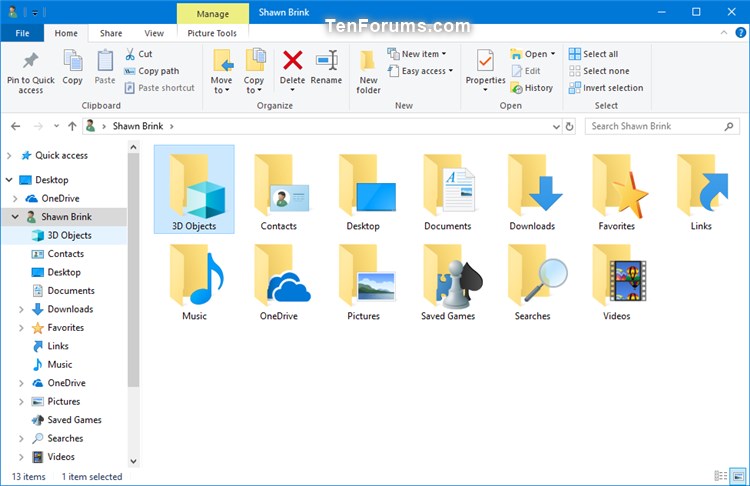Select Cut in the Clipboard group

(x=139, y=54)
